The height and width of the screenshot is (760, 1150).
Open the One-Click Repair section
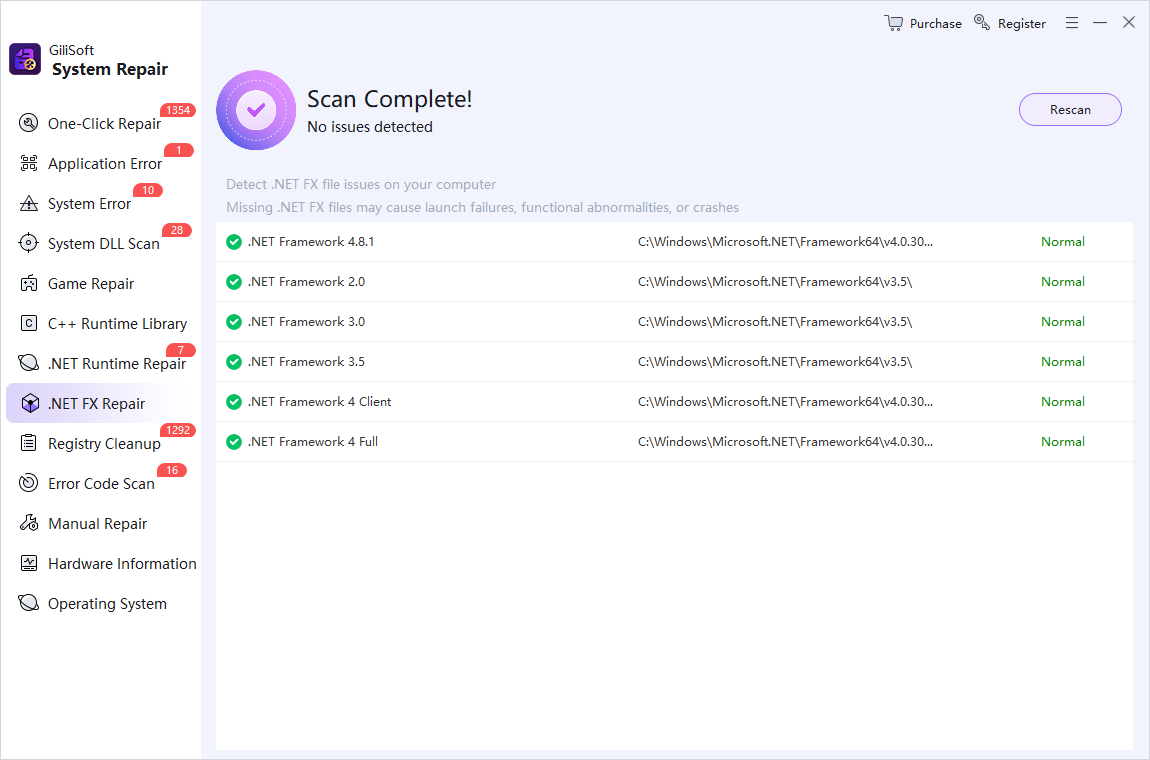101,123
